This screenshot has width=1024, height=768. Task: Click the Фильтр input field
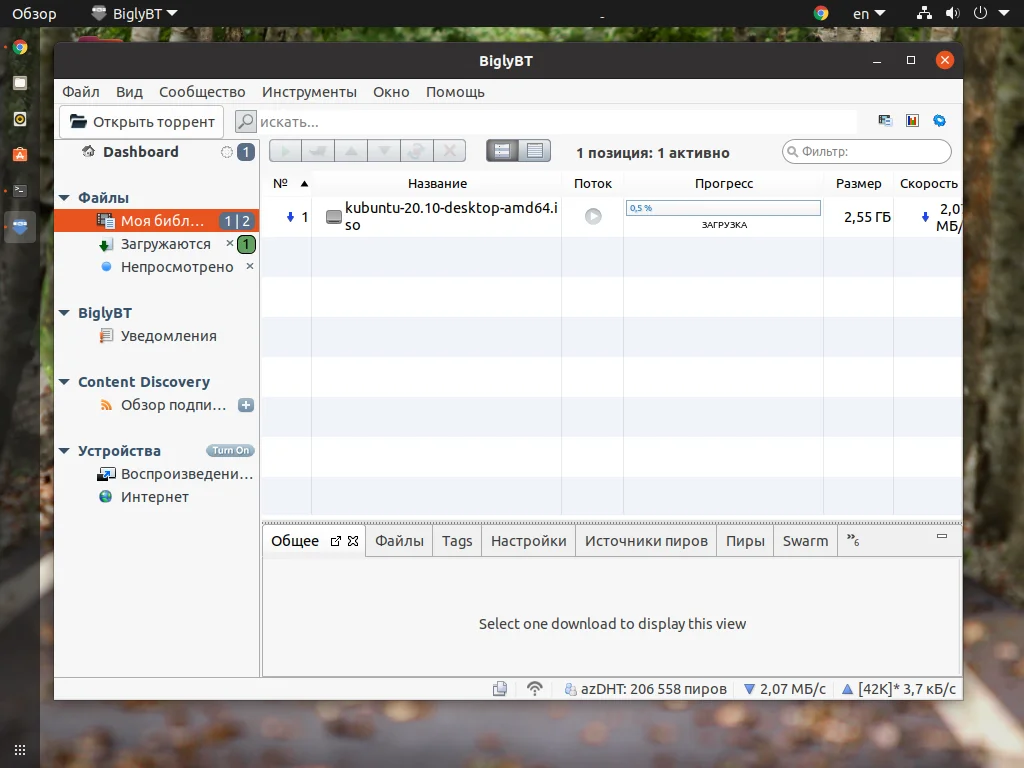pos(867,152)
